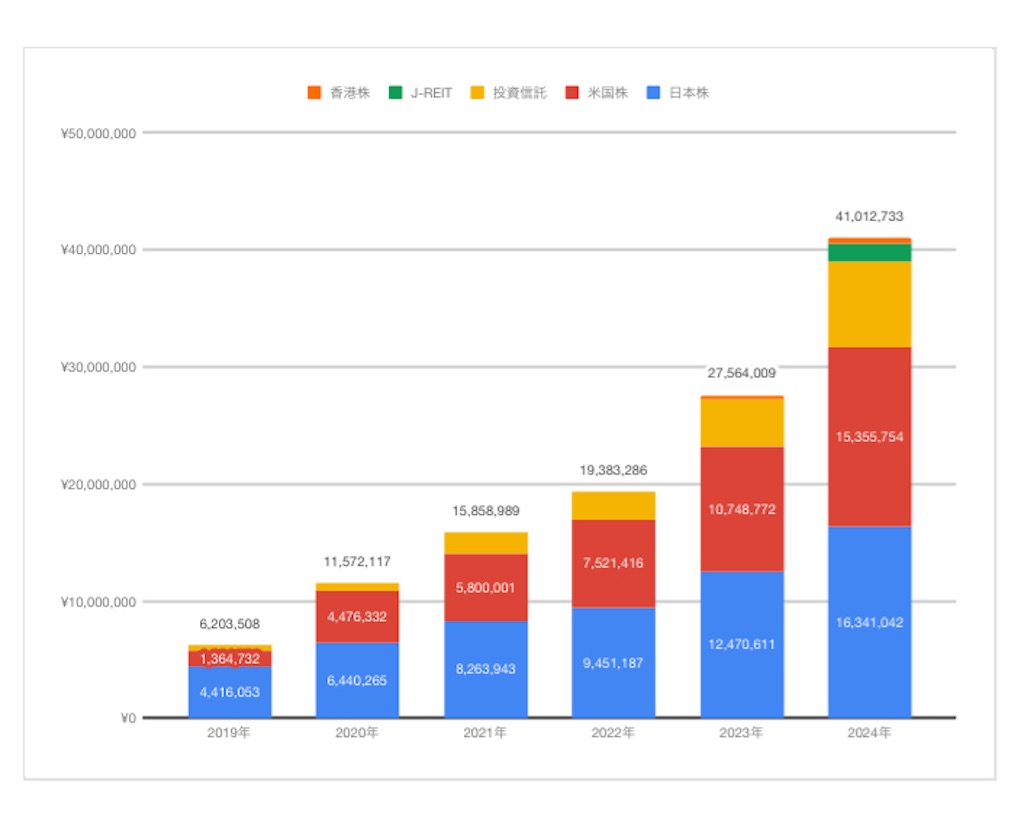This screenshot has width=1024, height=820.
Task: Select the J-REIT legend label
Action: (431, 93)
